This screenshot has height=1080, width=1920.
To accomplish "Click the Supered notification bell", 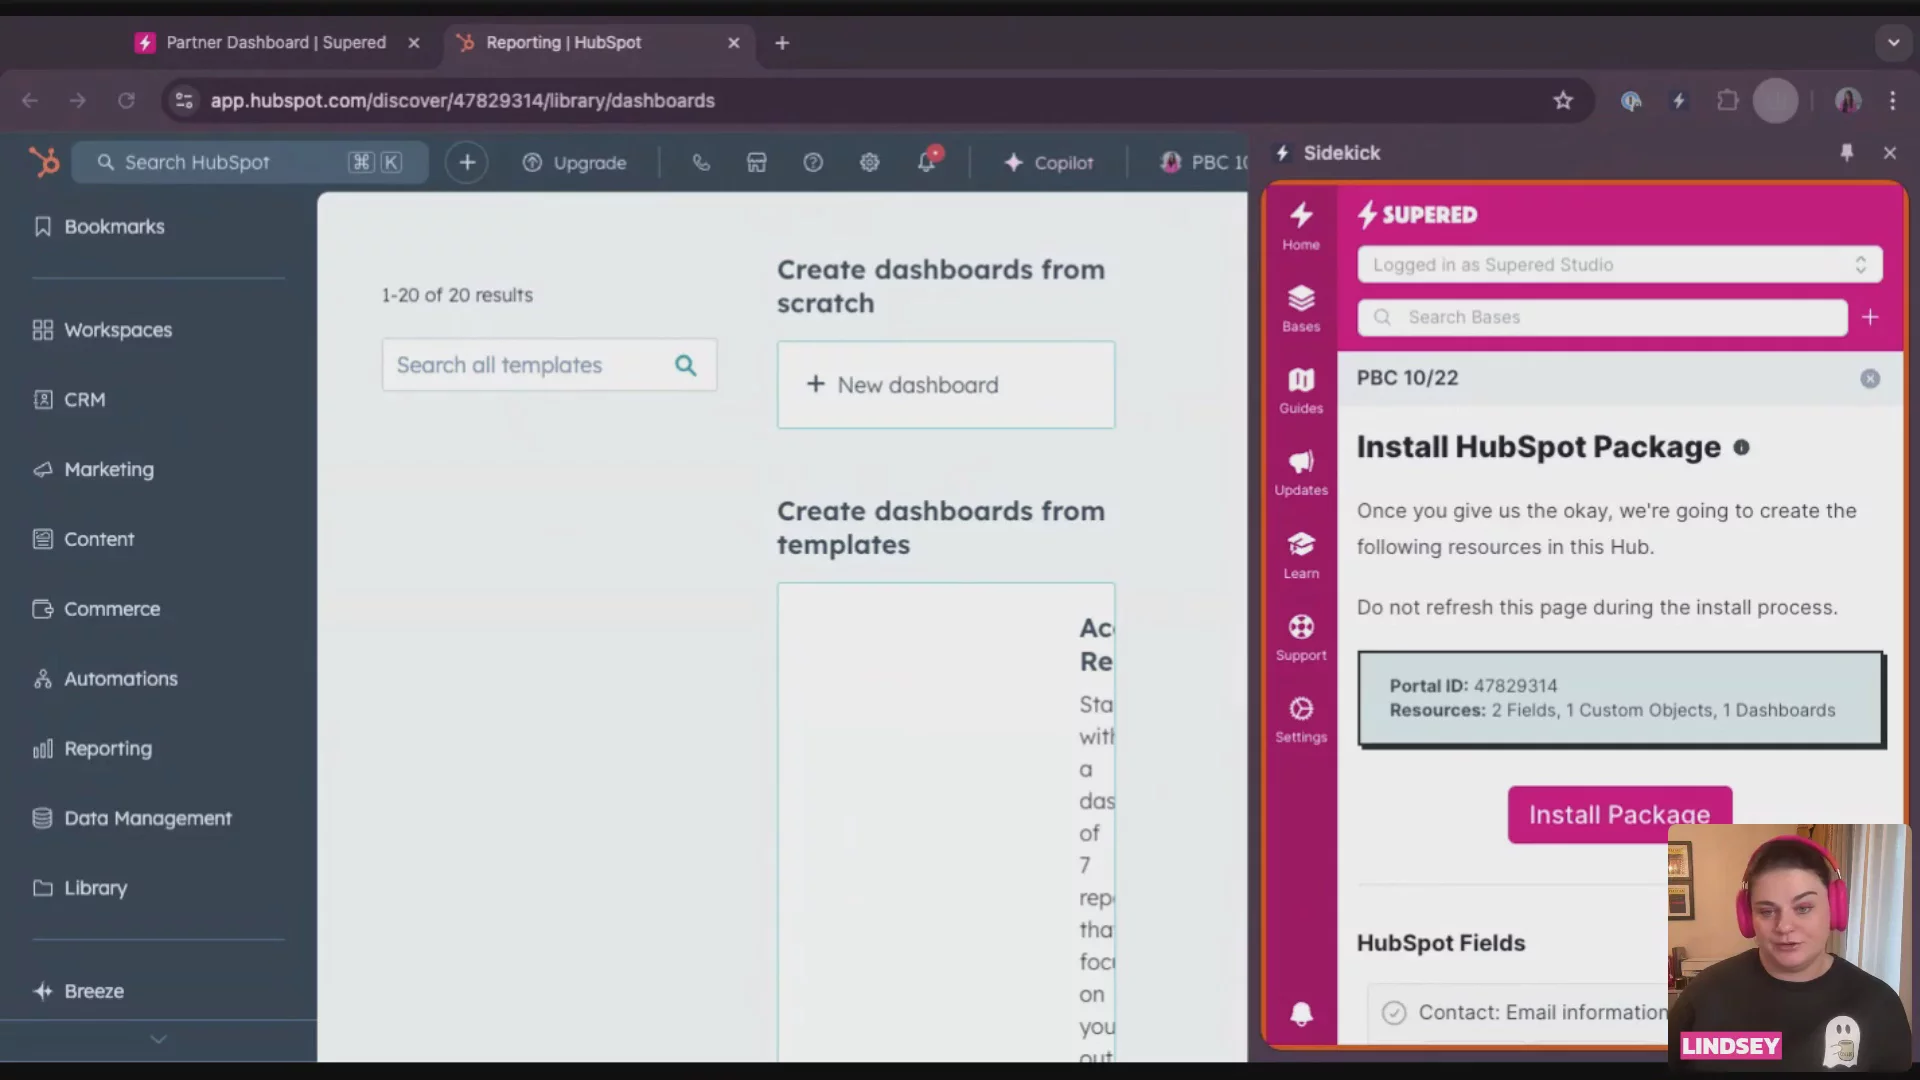I will point(1301,1014).
